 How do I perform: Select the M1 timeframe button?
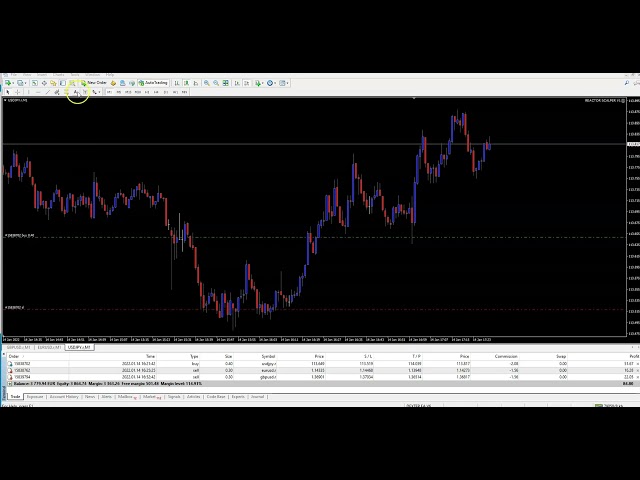pos(108,92)
